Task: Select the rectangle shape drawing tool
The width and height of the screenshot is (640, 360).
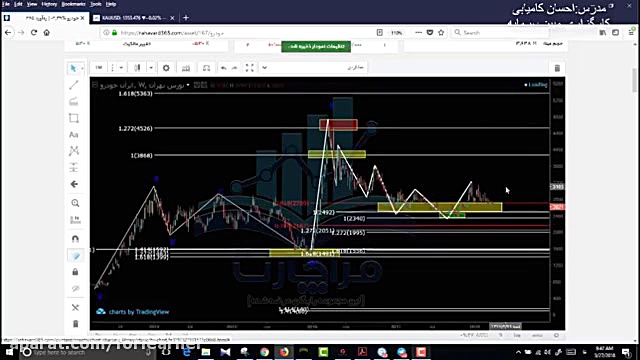Action: (74, 118)
